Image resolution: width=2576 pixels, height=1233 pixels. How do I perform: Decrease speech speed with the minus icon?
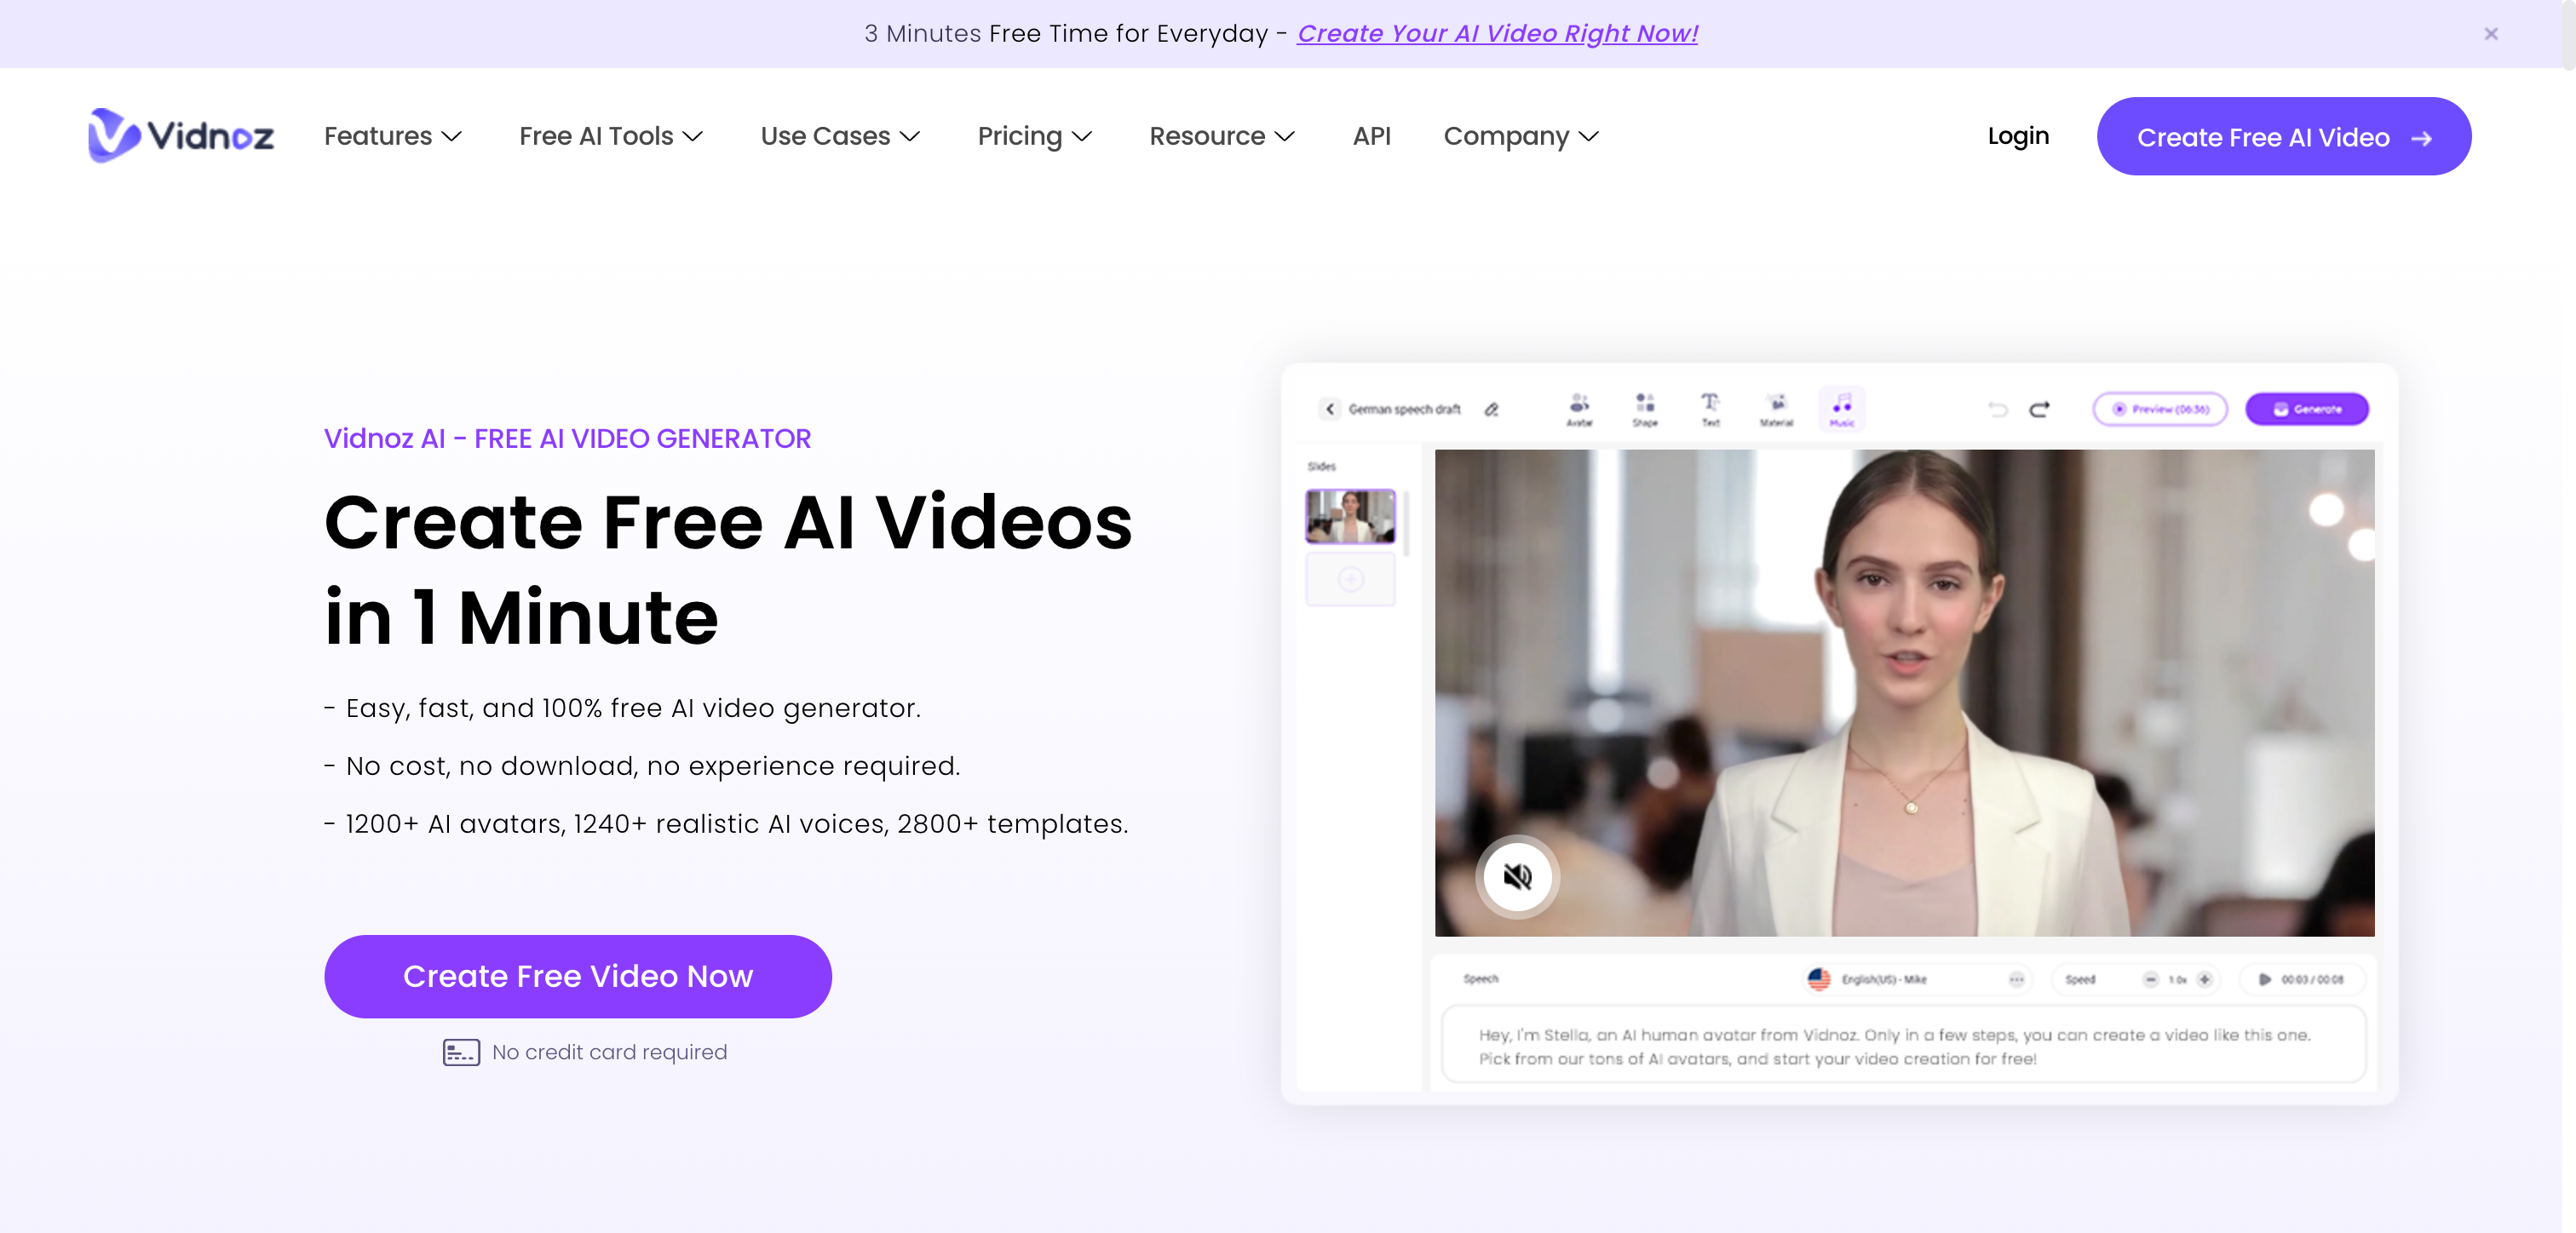click(x=2150, y=979)
